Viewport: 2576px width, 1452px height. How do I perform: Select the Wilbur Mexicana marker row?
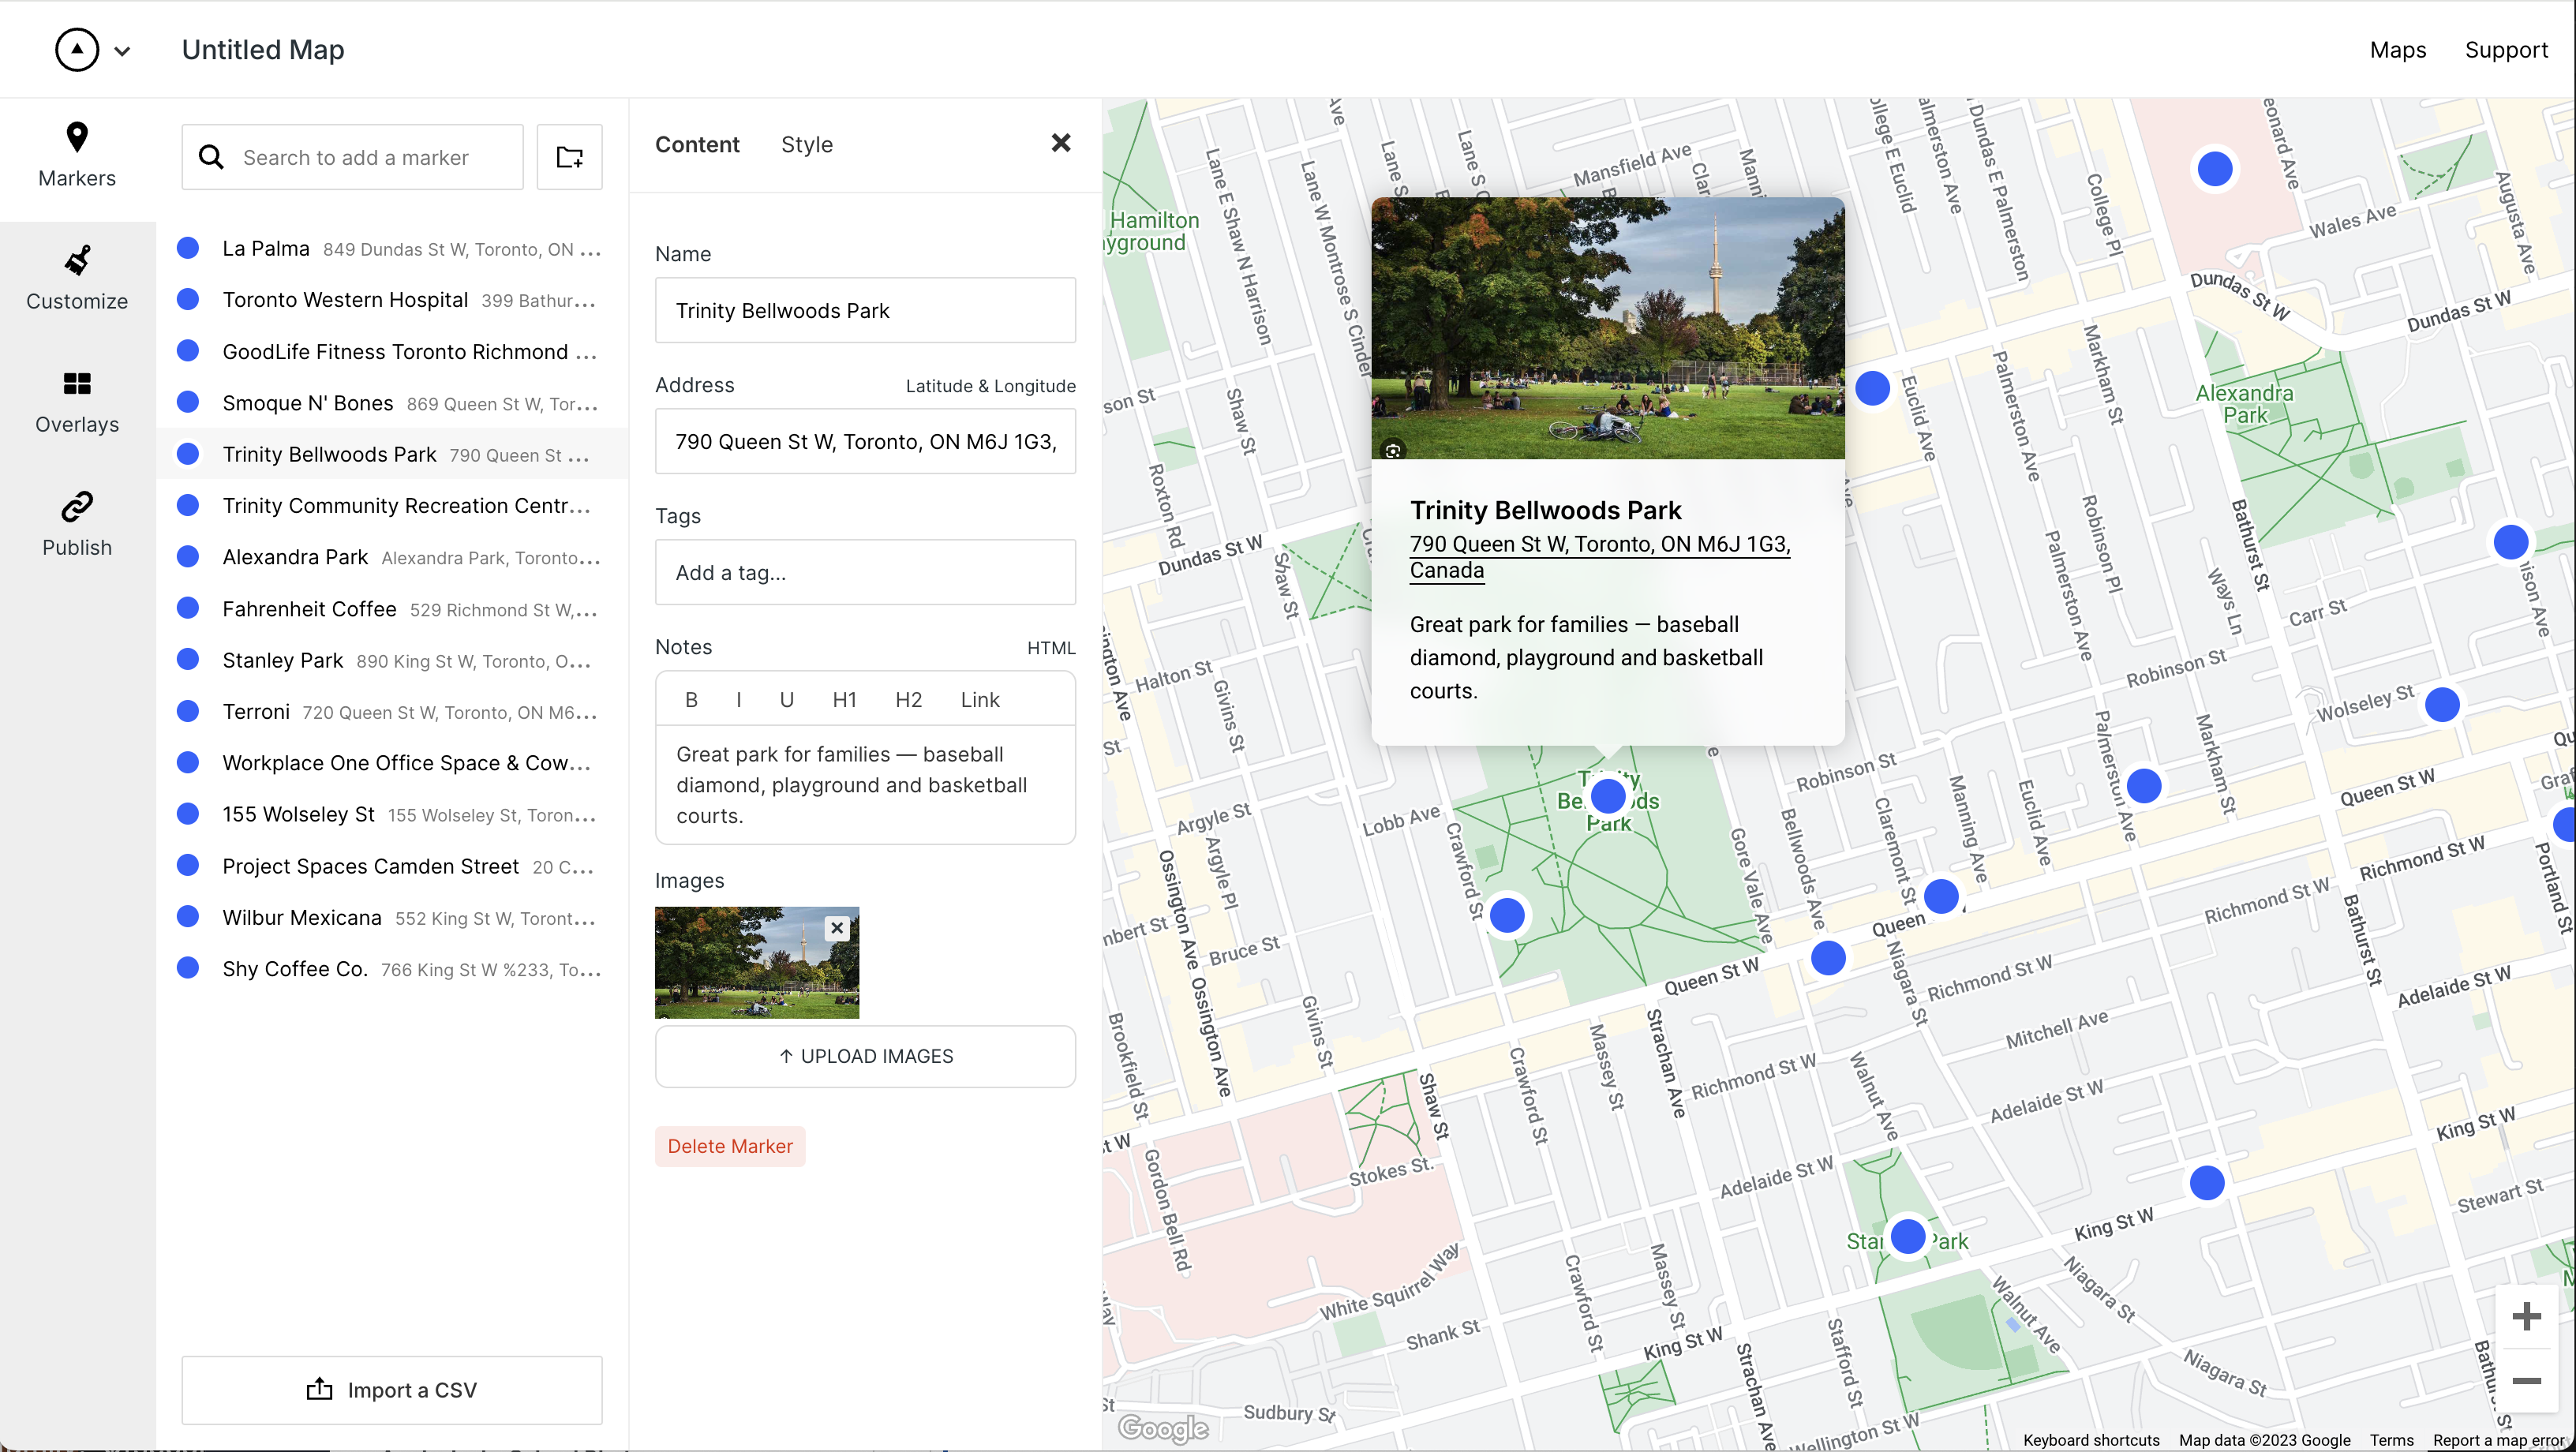(x=392, y=918)
